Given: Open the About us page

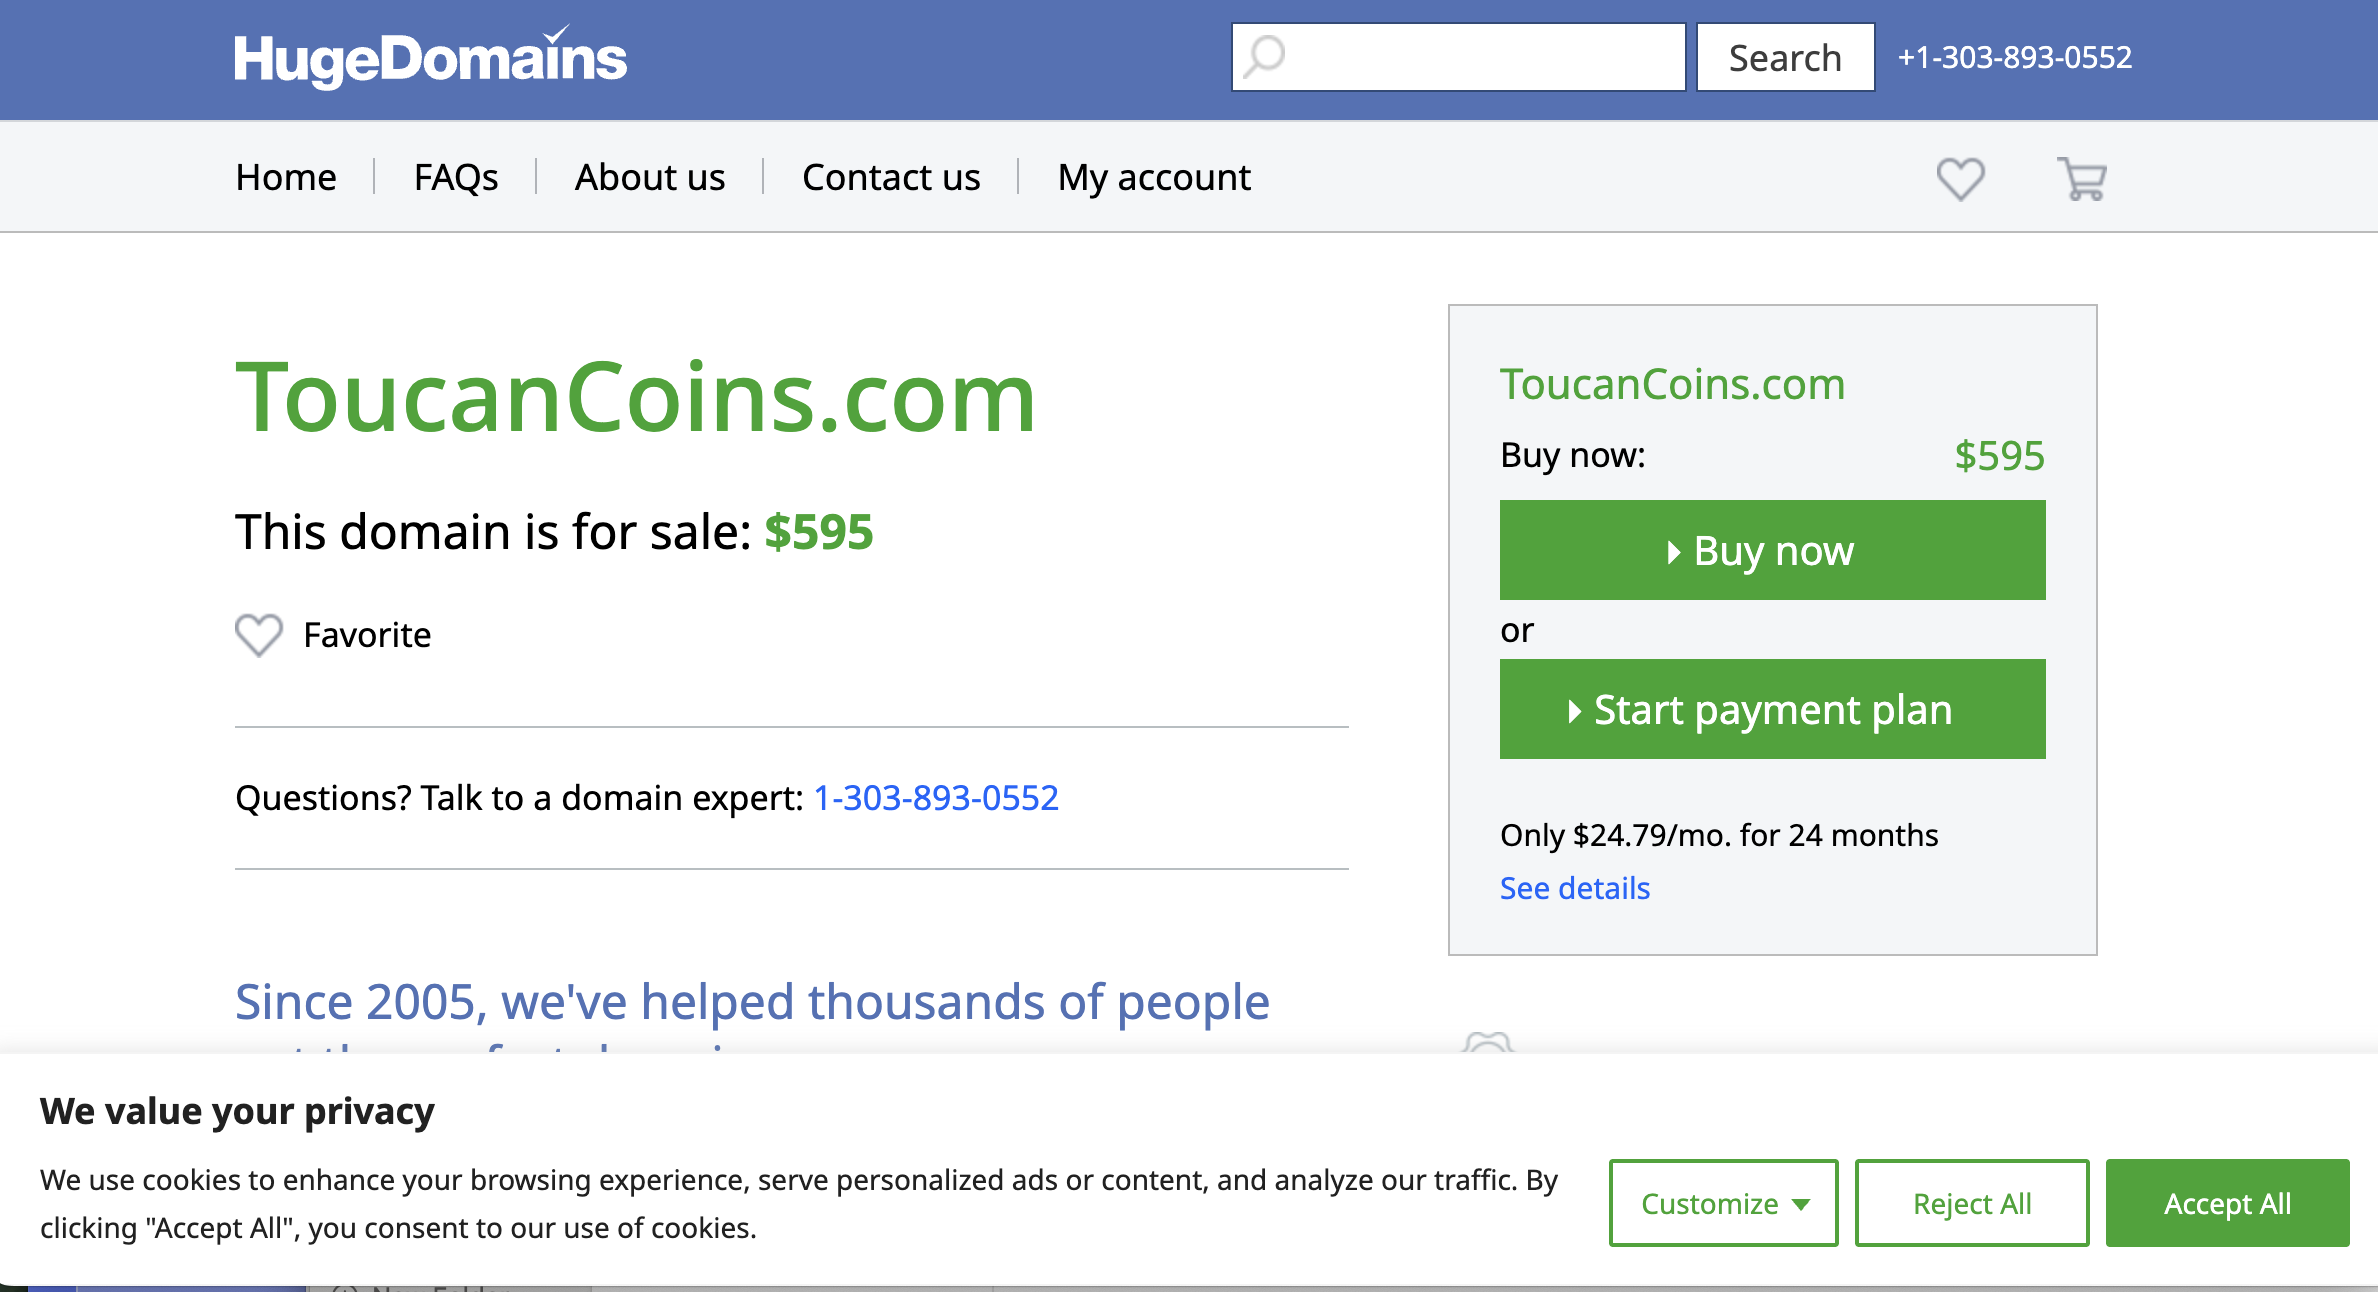Looking at the screenshot, I should 650,177.
